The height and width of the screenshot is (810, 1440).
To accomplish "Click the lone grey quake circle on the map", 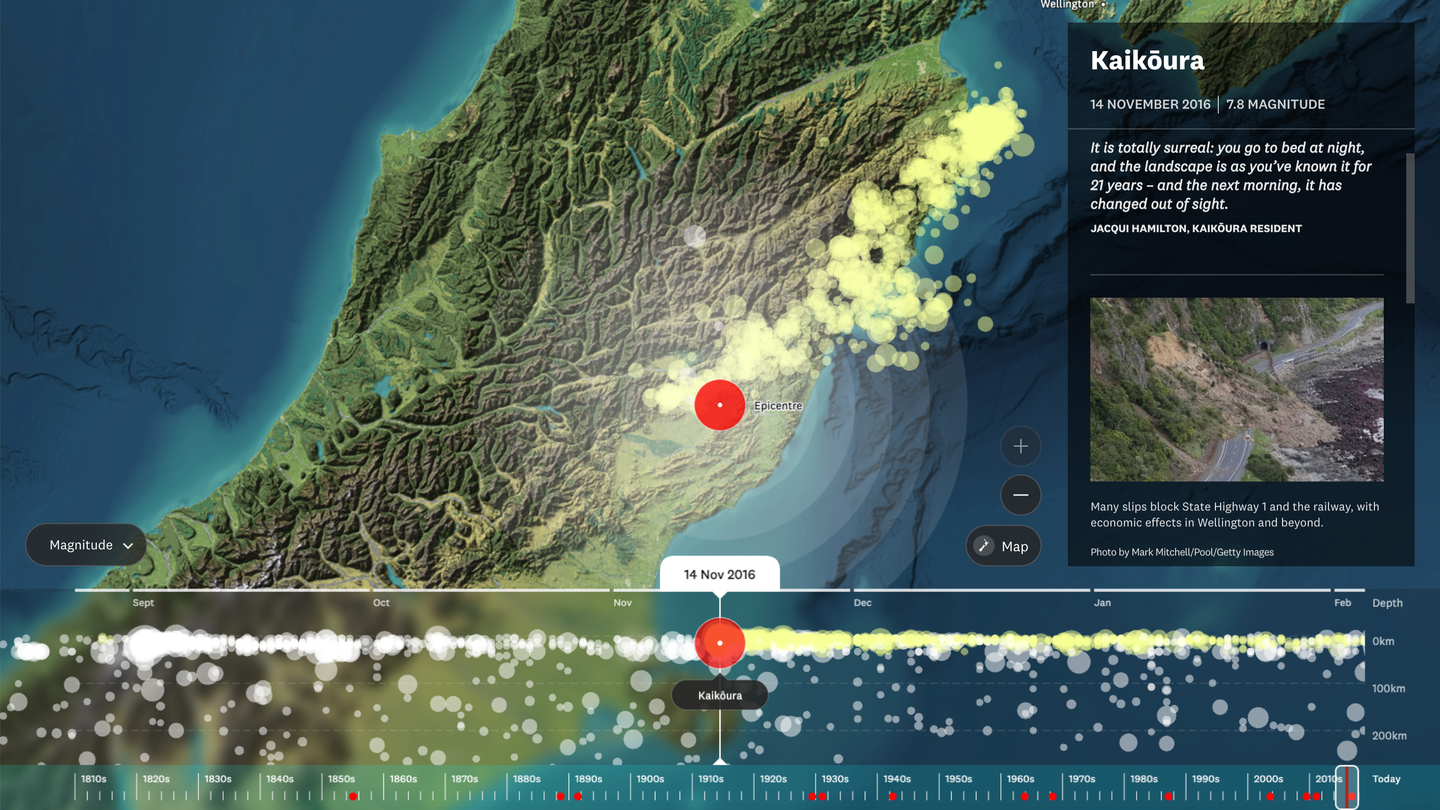I will coord(694,236).
